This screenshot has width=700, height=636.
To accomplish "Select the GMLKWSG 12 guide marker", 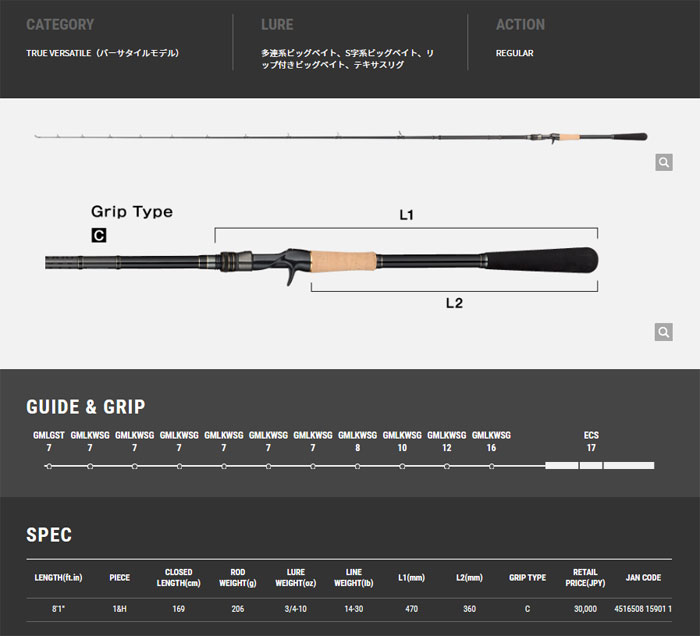I will coord(447,466).
